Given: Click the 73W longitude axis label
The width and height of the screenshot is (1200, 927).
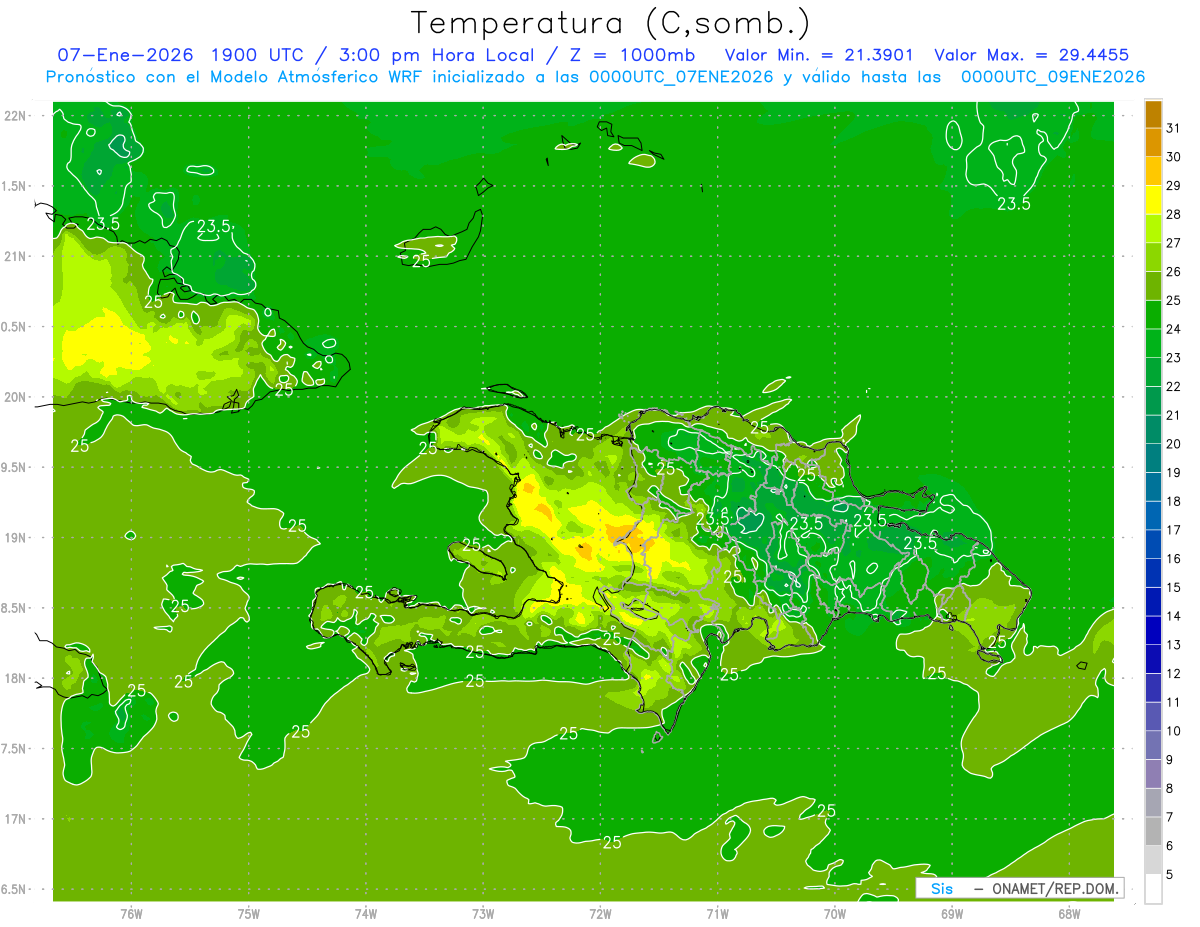Looking at the screenshot, I should pyautogui.click(x=483, y=913).
